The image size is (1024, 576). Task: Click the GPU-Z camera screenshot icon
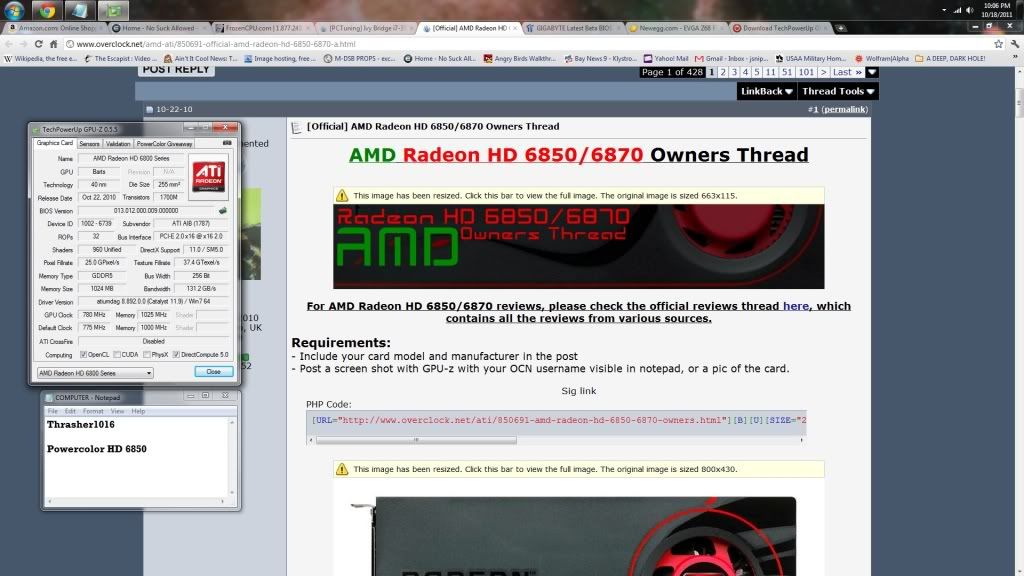tap(227, 143)
